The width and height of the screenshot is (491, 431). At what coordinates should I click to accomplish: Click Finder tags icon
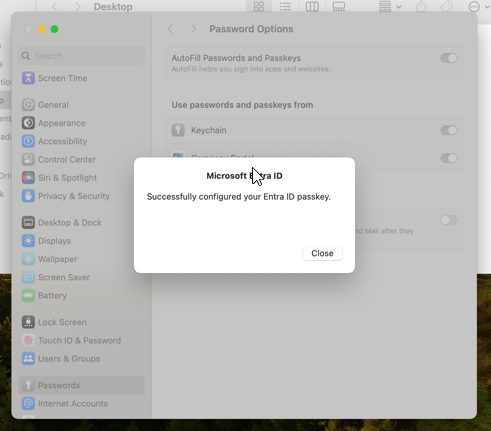point(447,7)
